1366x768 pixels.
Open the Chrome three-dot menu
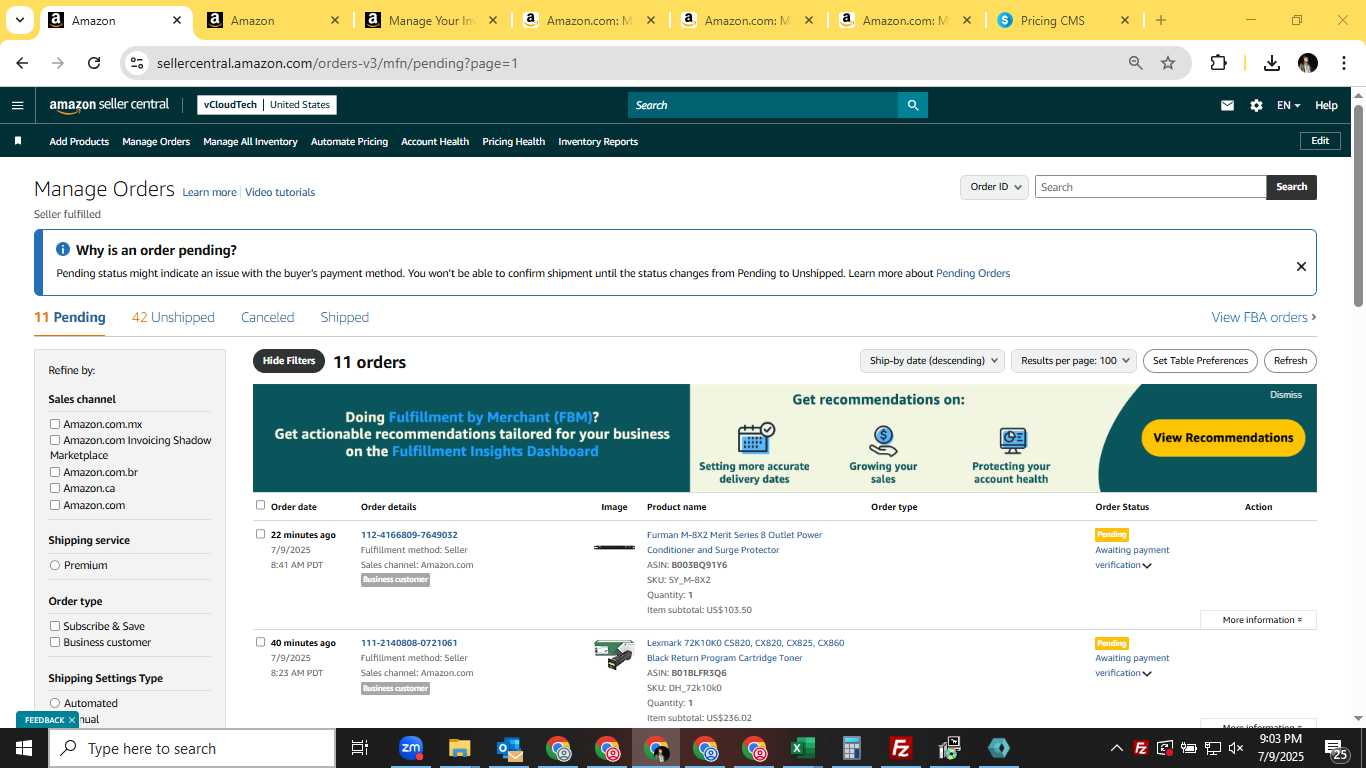point(1344,63)
